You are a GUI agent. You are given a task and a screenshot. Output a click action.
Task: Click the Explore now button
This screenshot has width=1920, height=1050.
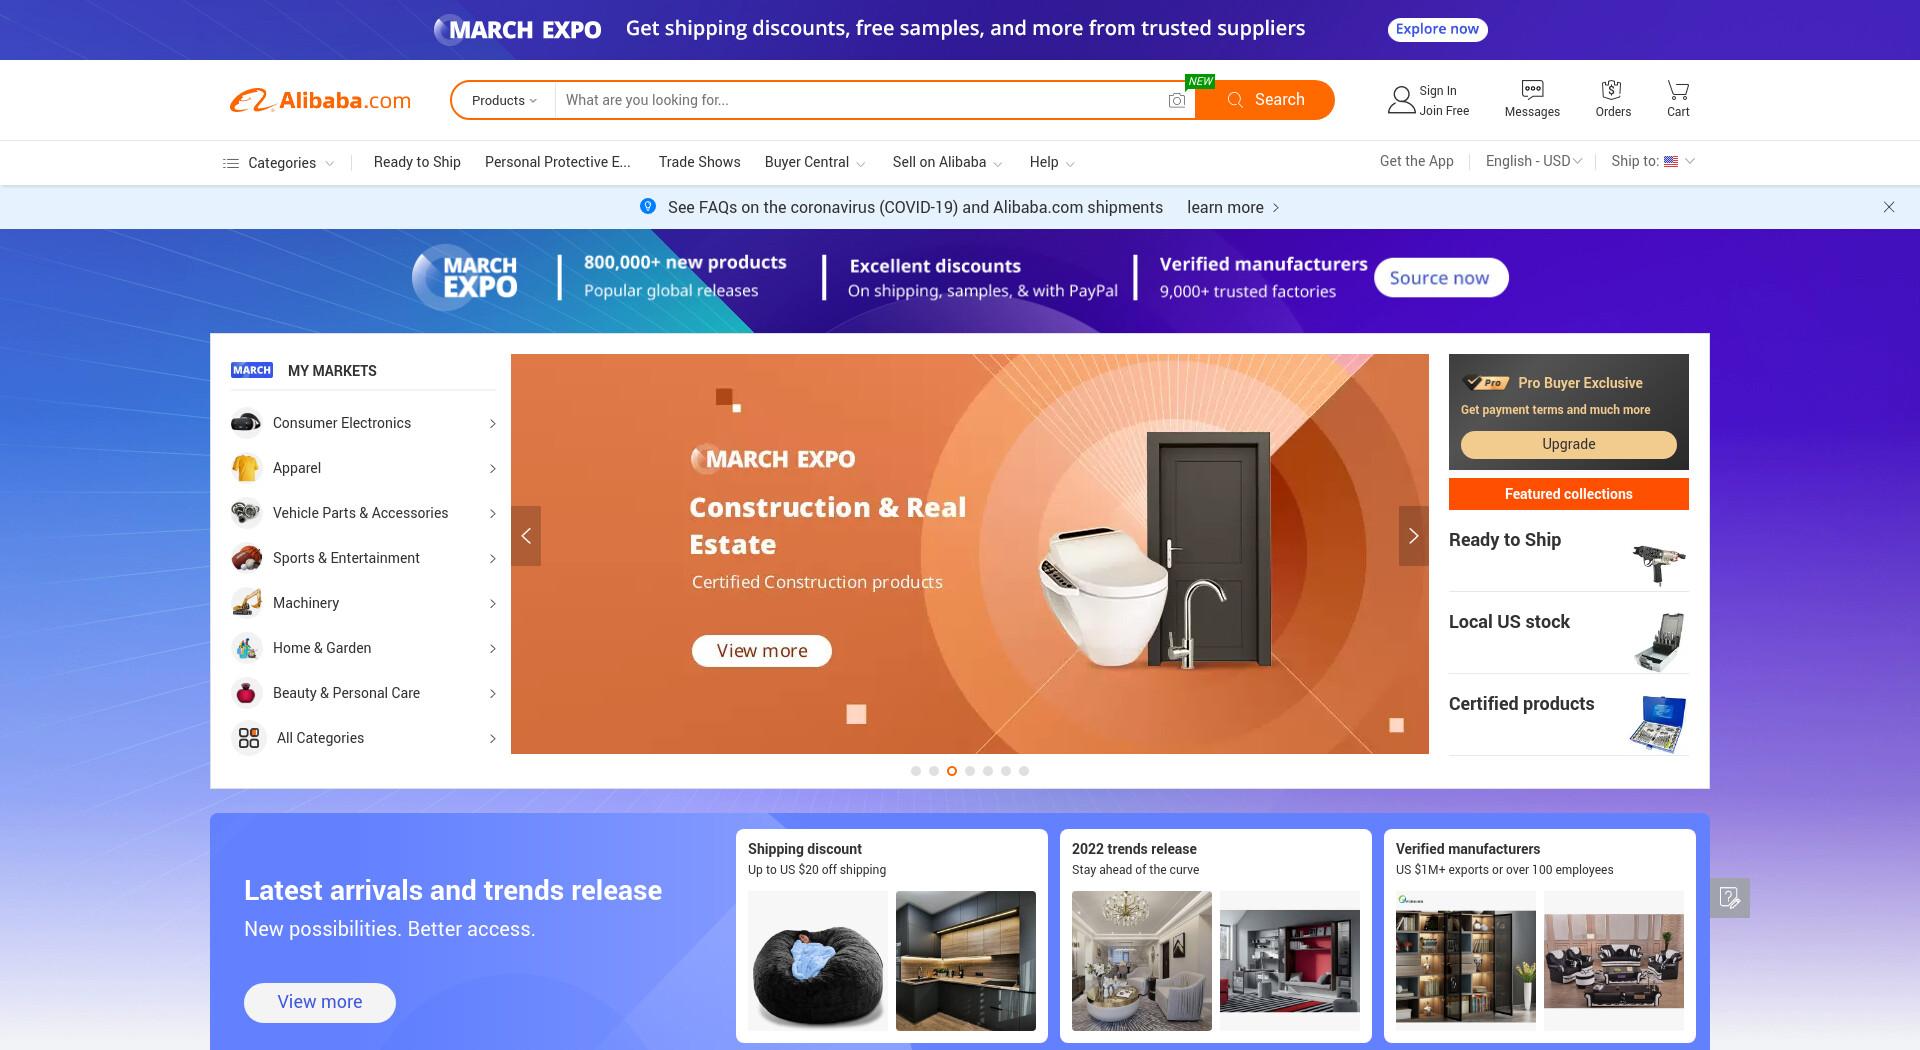tap(1437, 29)
